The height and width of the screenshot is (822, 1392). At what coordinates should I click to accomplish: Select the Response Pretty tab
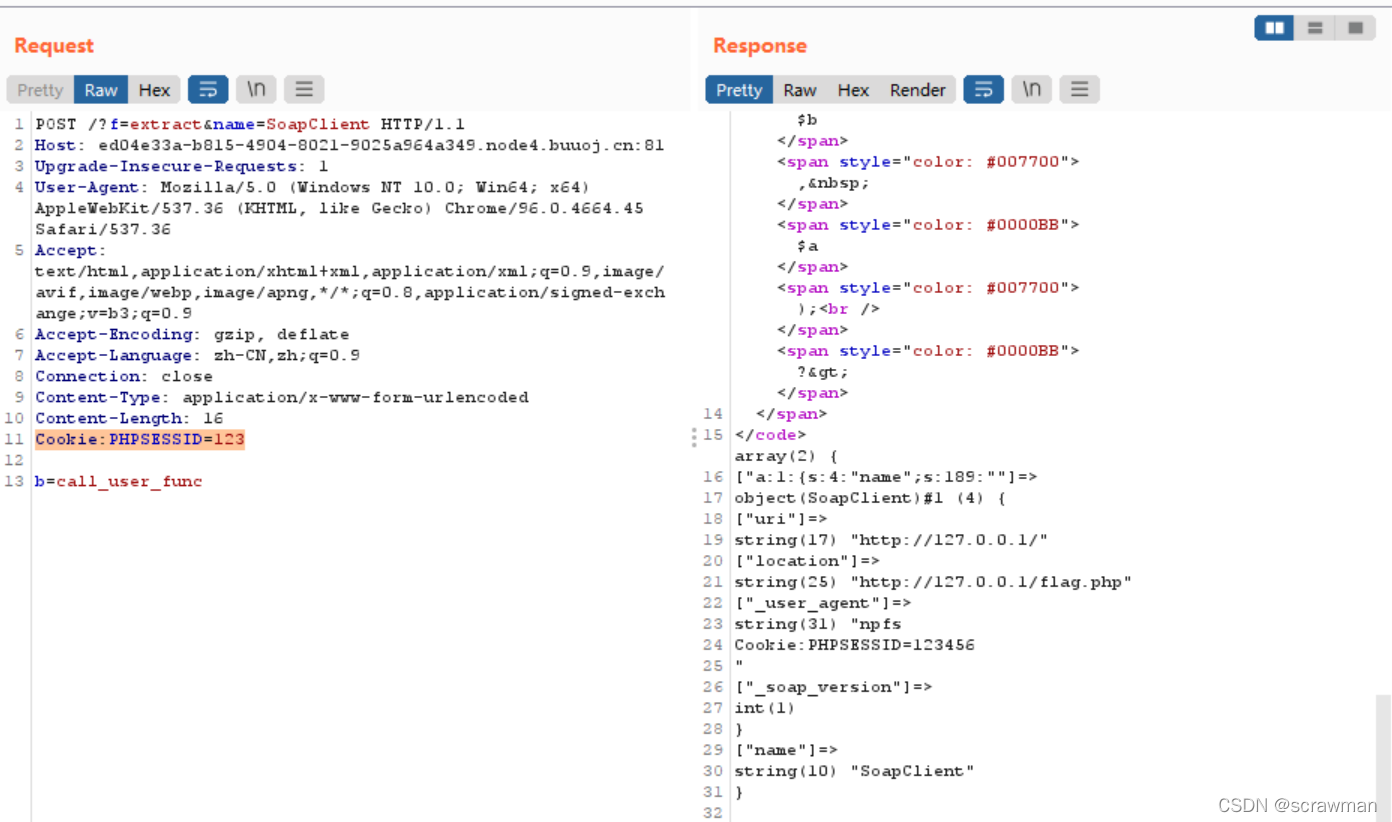(x=739, y=90)
